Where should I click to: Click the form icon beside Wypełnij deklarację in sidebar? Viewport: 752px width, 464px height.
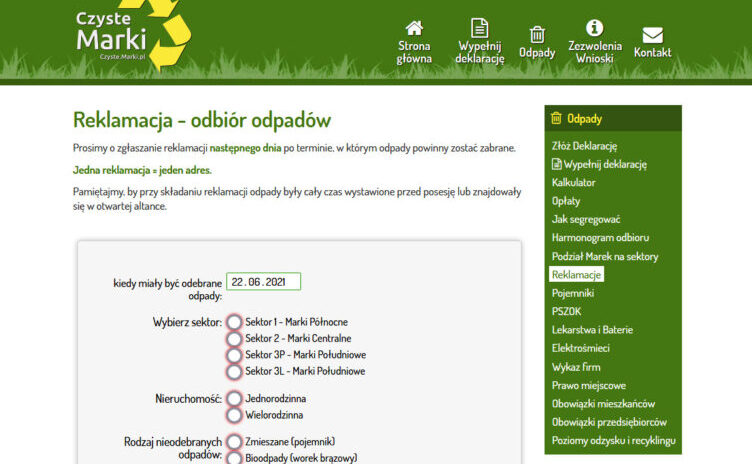point(557,164)
